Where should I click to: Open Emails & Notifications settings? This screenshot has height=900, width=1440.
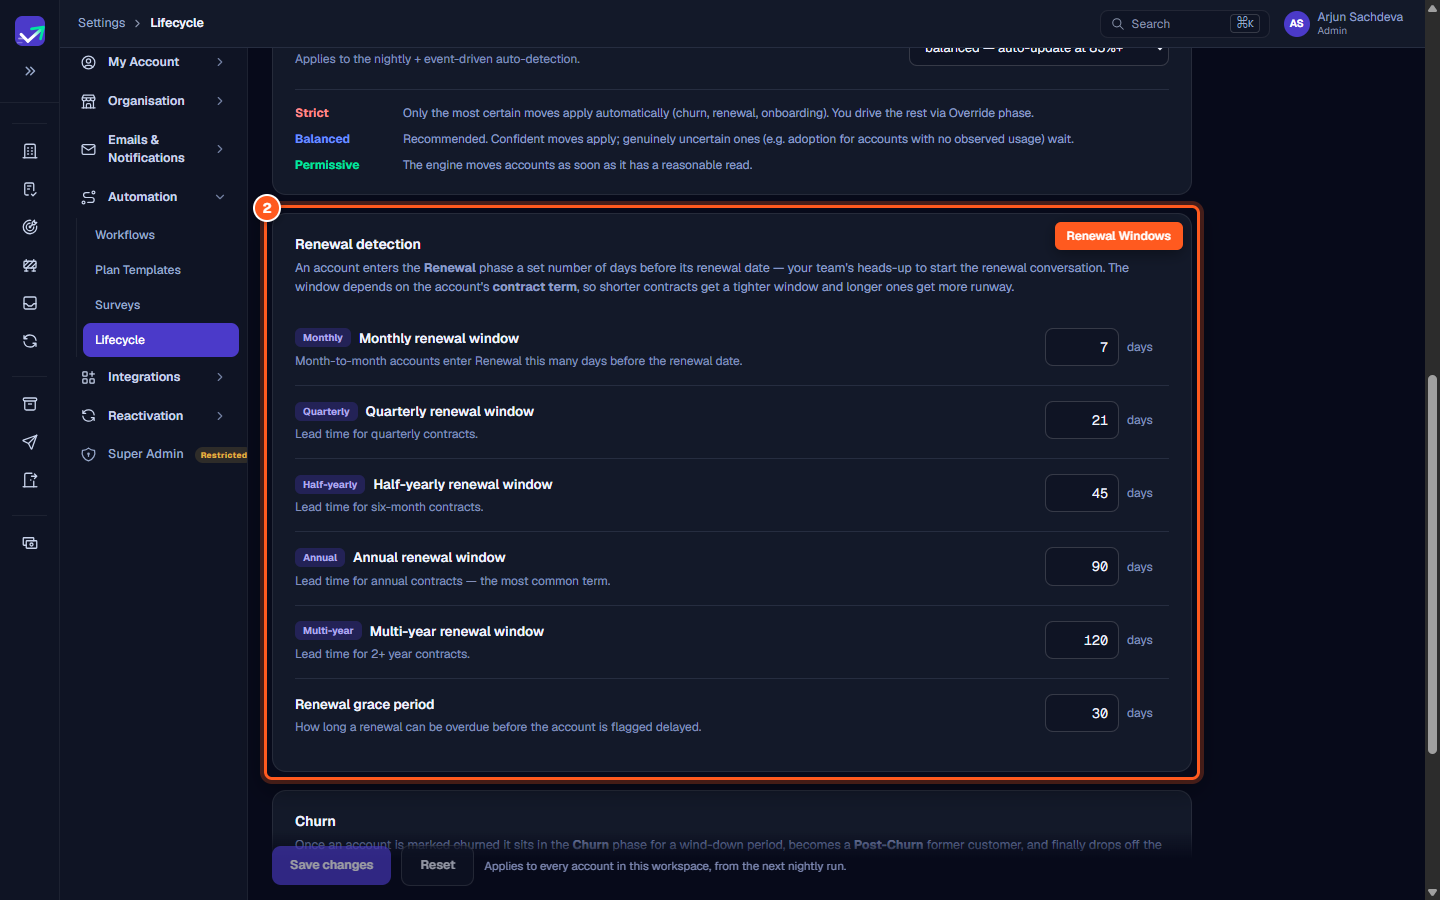[154, 149]
